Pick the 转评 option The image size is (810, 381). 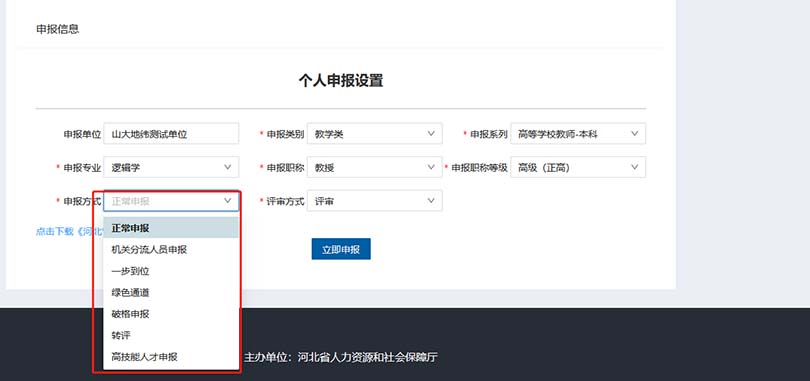pyautogui.click(x=171, y=335)
